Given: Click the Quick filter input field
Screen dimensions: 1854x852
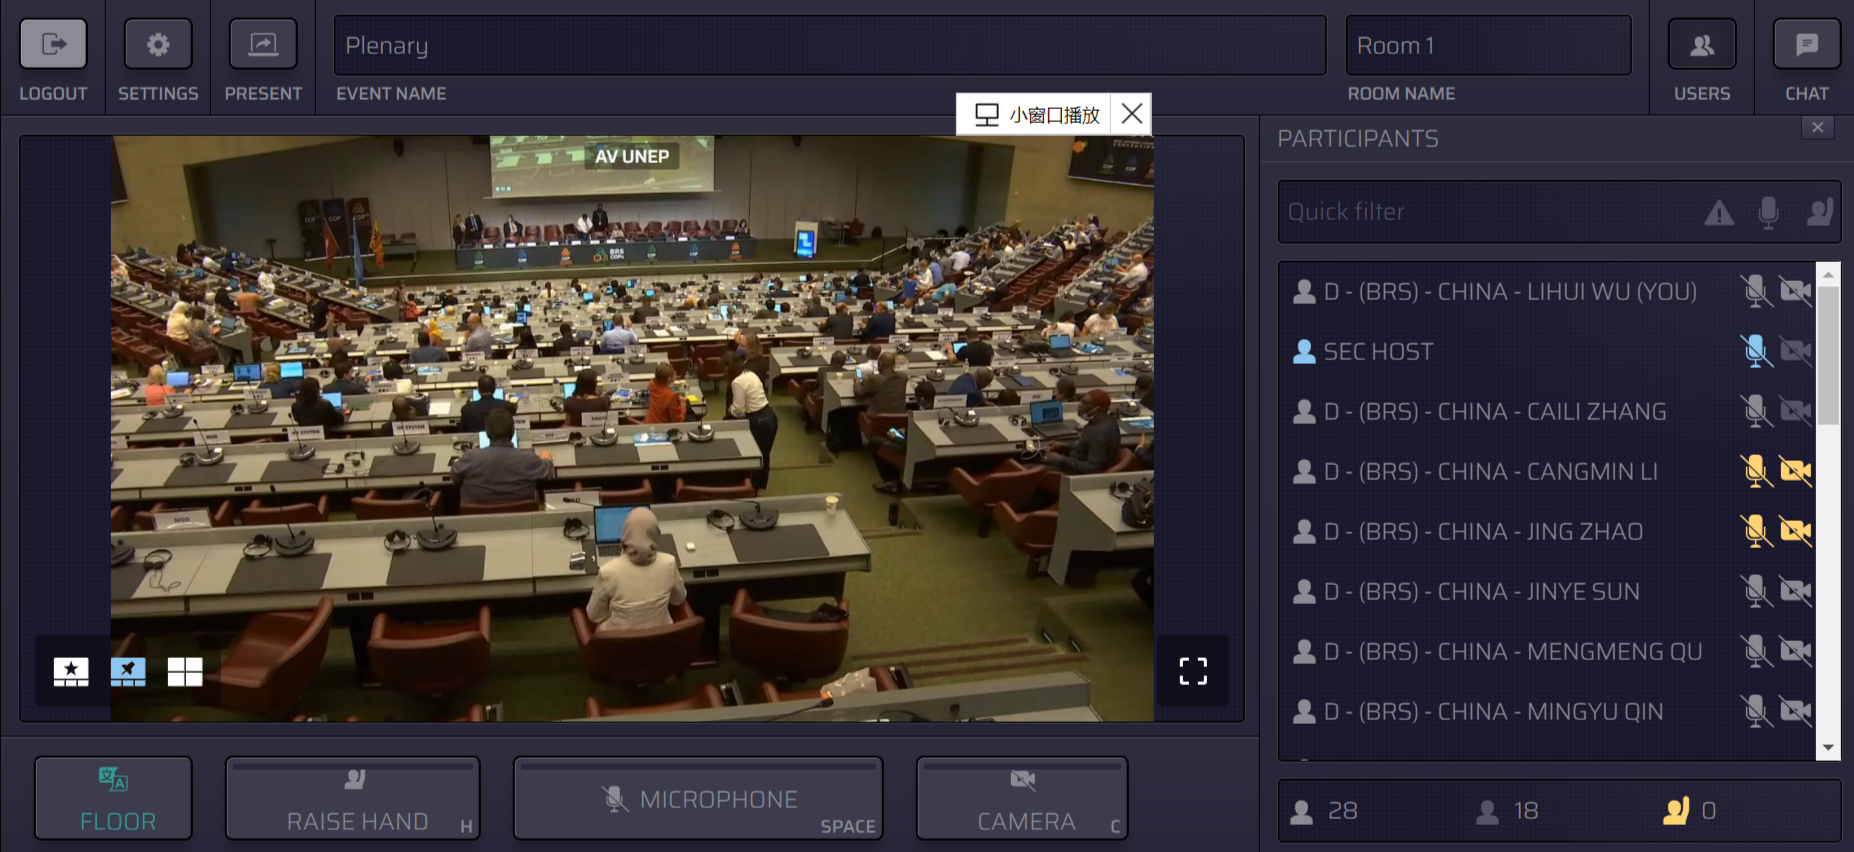Looking at the screenshot, I should 1490,212.
